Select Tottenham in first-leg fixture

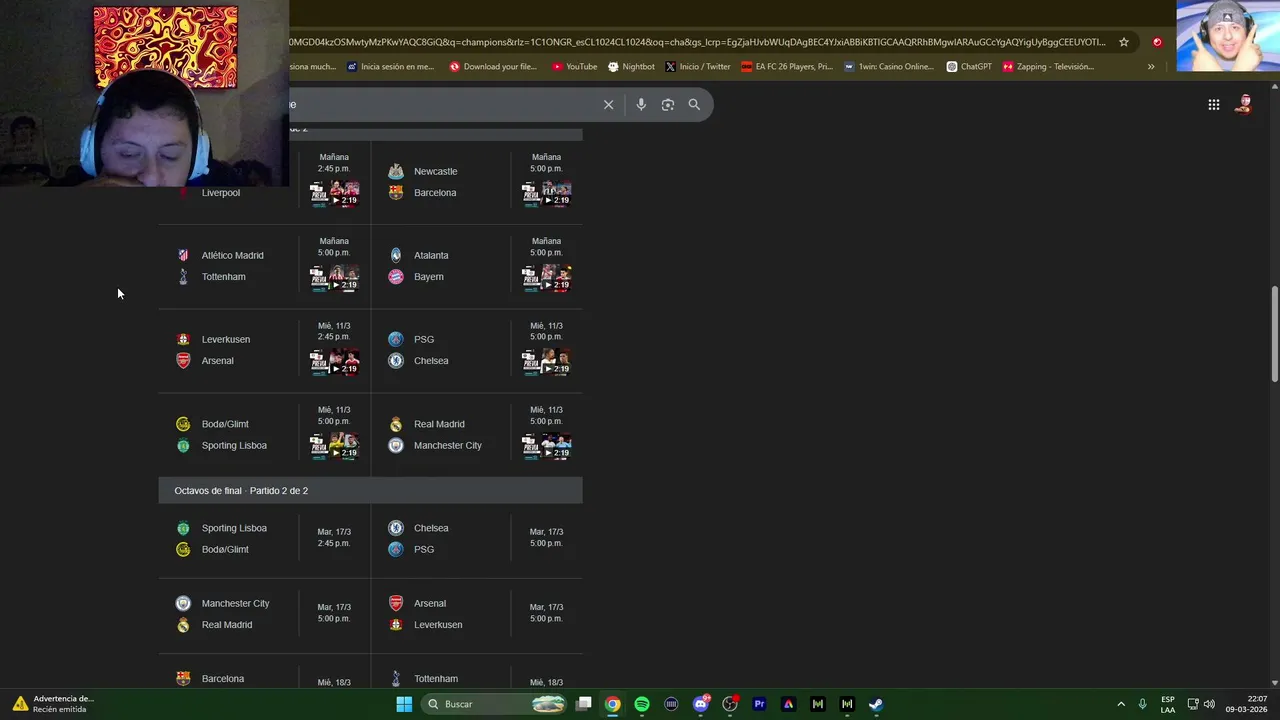tap(223, 276)
